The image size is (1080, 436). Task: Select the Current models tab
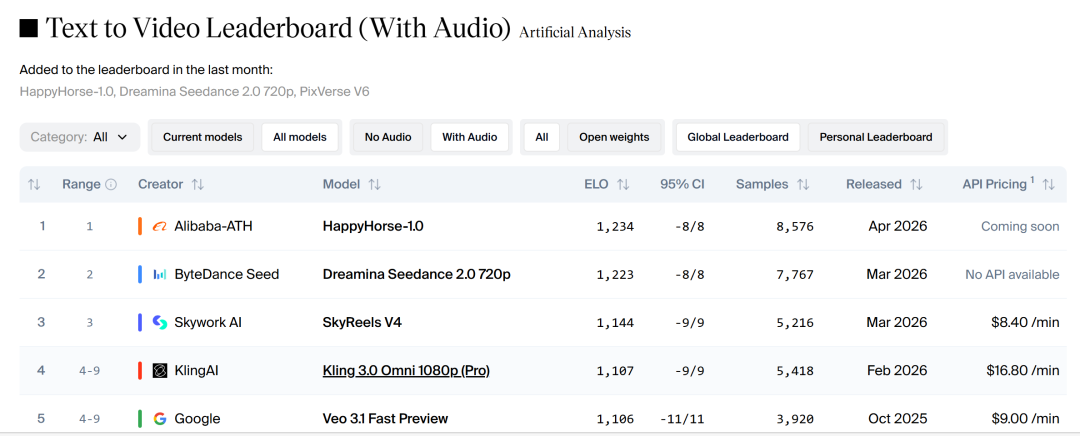coord(202,137)
